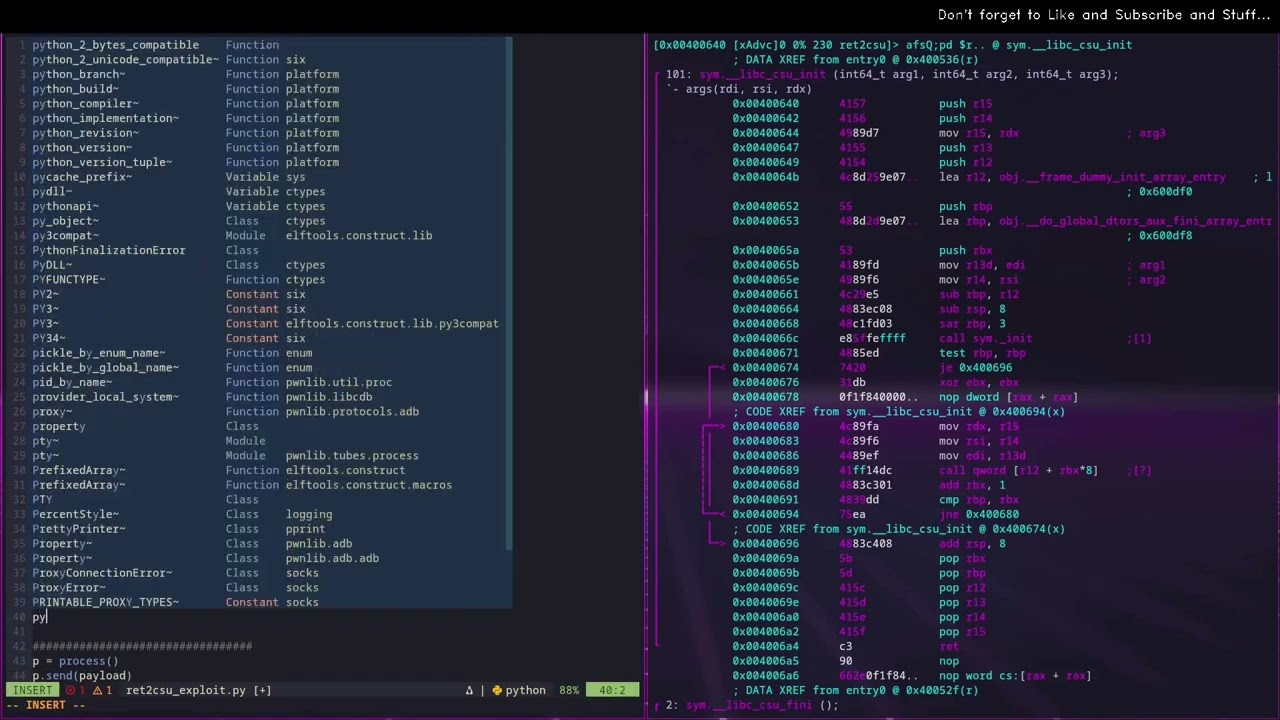
Task: Click the 40:2 cursor position indicator
Action: click(612, 690)
